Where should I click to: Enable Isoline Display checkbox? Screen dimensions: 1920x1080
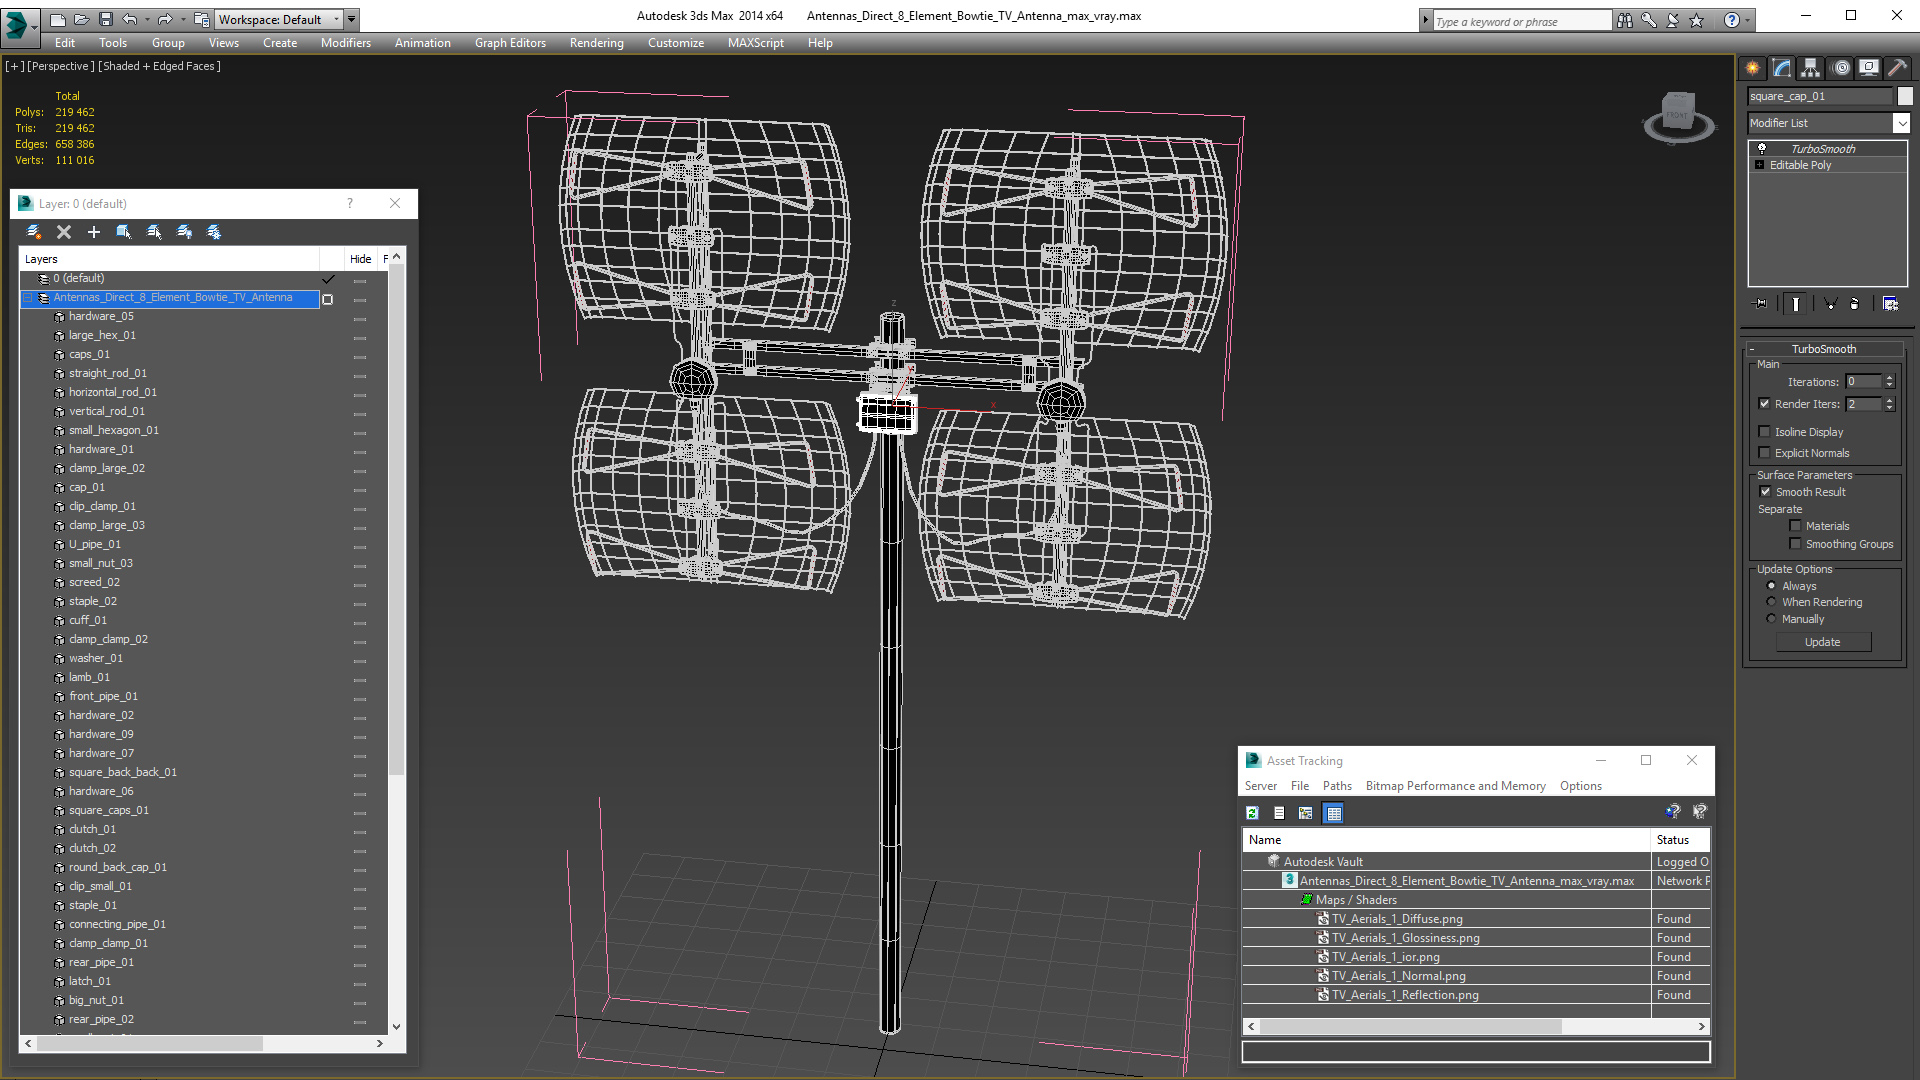[1765, 432]
